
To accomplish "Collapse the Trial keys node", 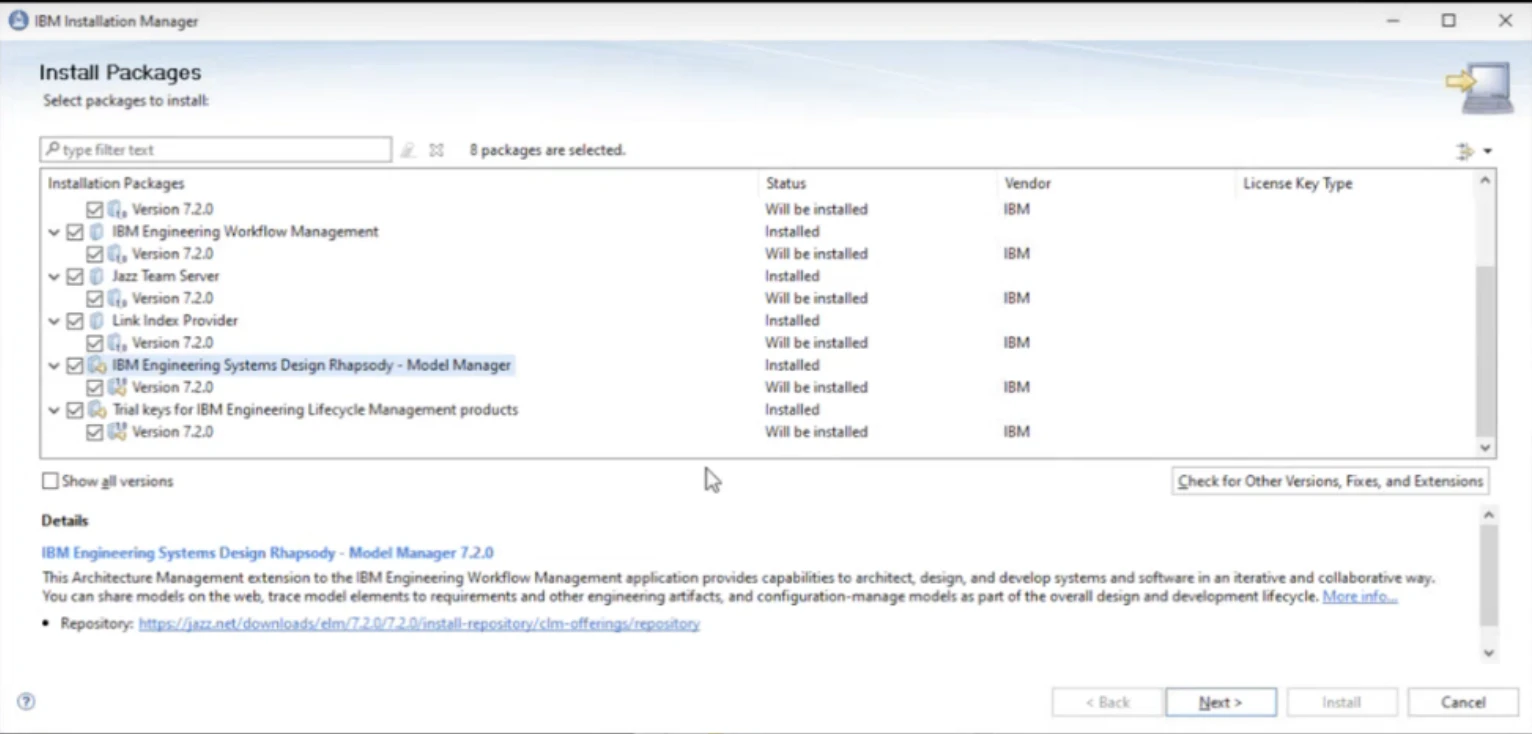I will [54, 410].
